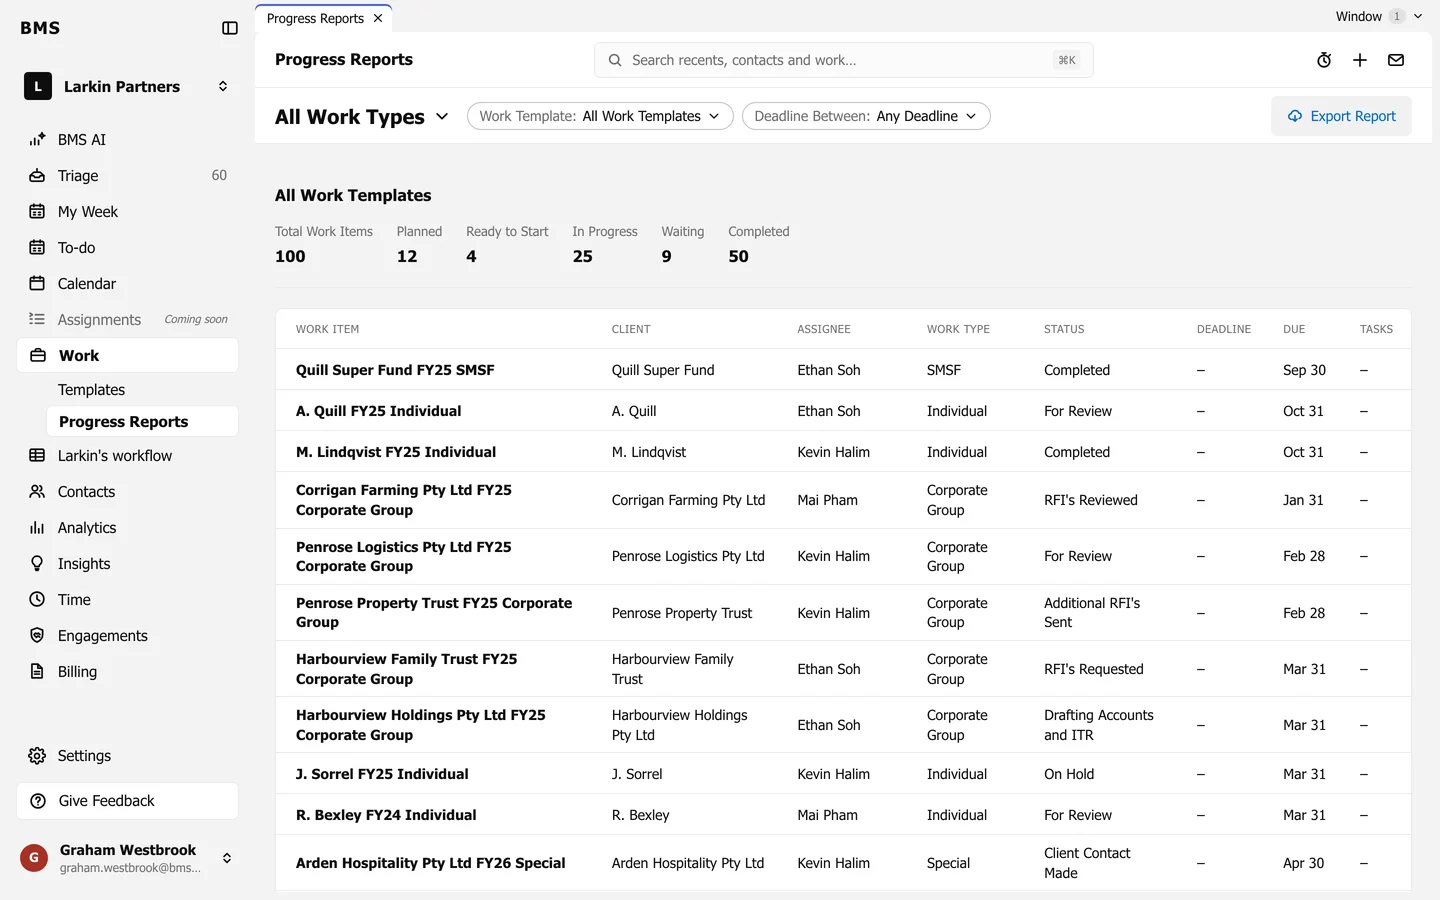Click the Larkin's workflow table icon
Viewport: 1440px width, 900px height.
click(x=37, y=456)
